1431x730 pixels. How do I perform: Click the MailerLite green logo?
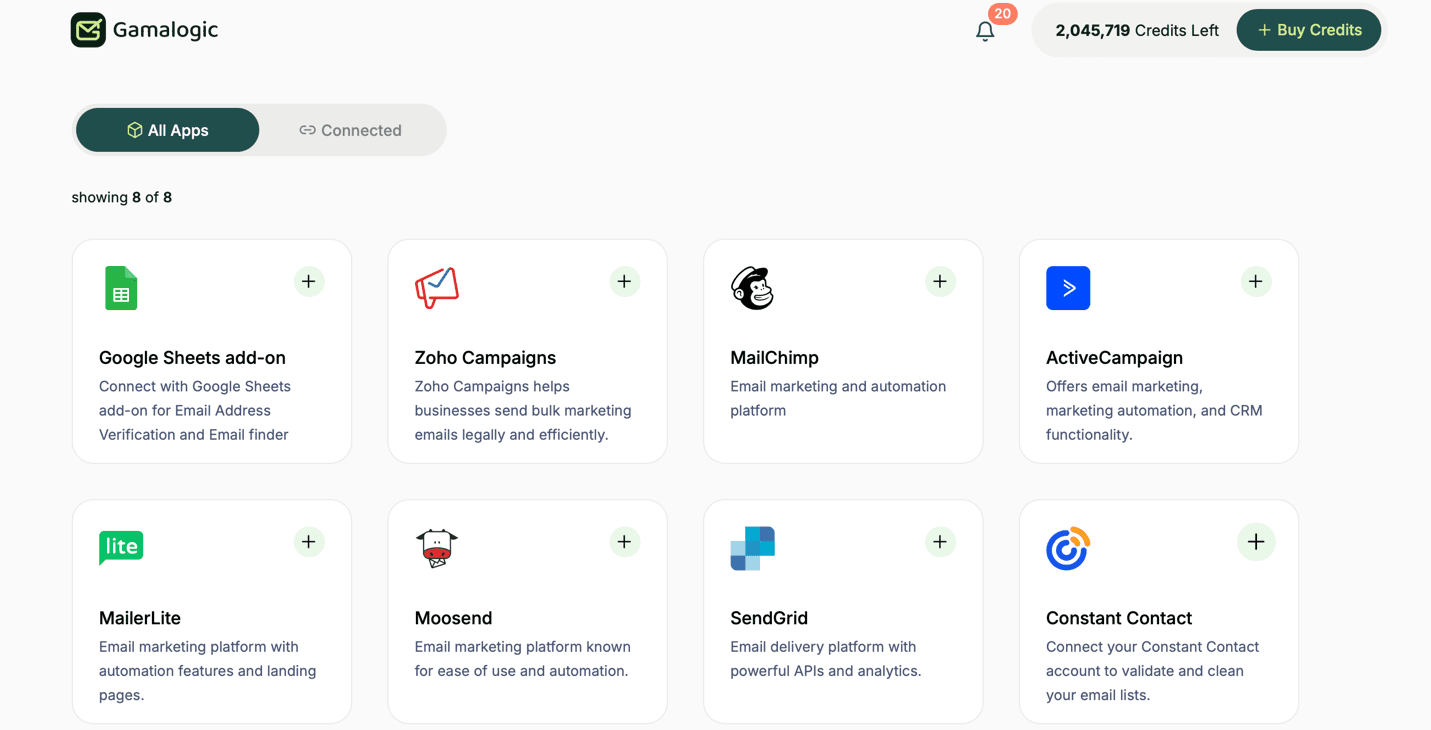tap(121, 547)
